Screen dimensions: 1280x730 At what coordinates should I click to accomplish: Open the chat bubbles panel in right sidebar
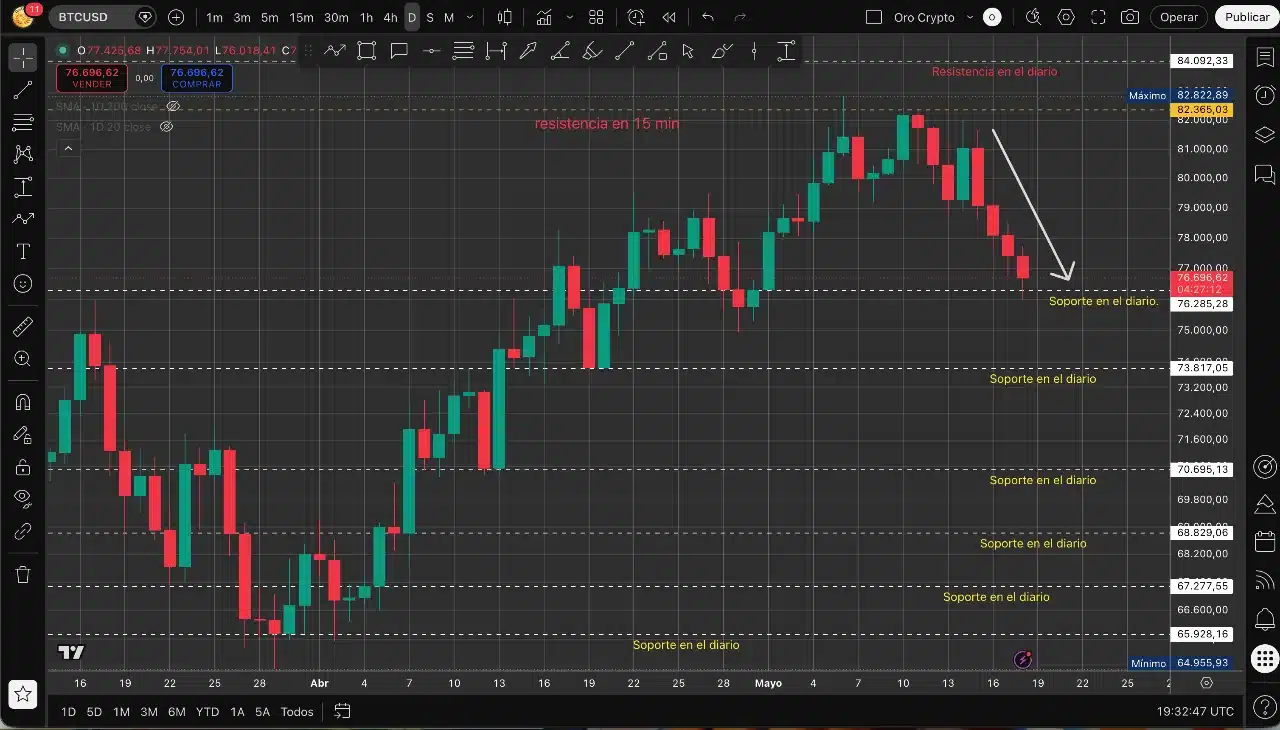[x=1264, y=174]
